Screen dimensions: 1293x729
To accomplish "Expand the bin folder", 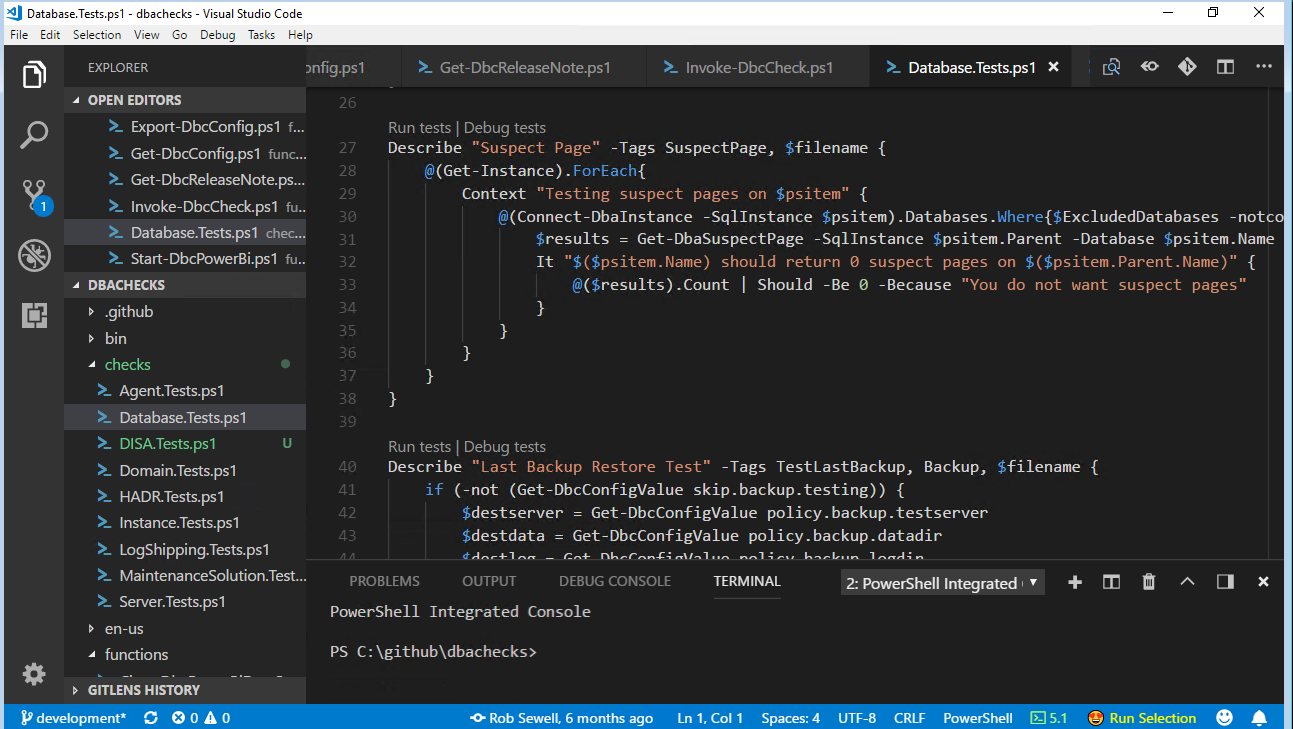I will [x=114, y=338].
